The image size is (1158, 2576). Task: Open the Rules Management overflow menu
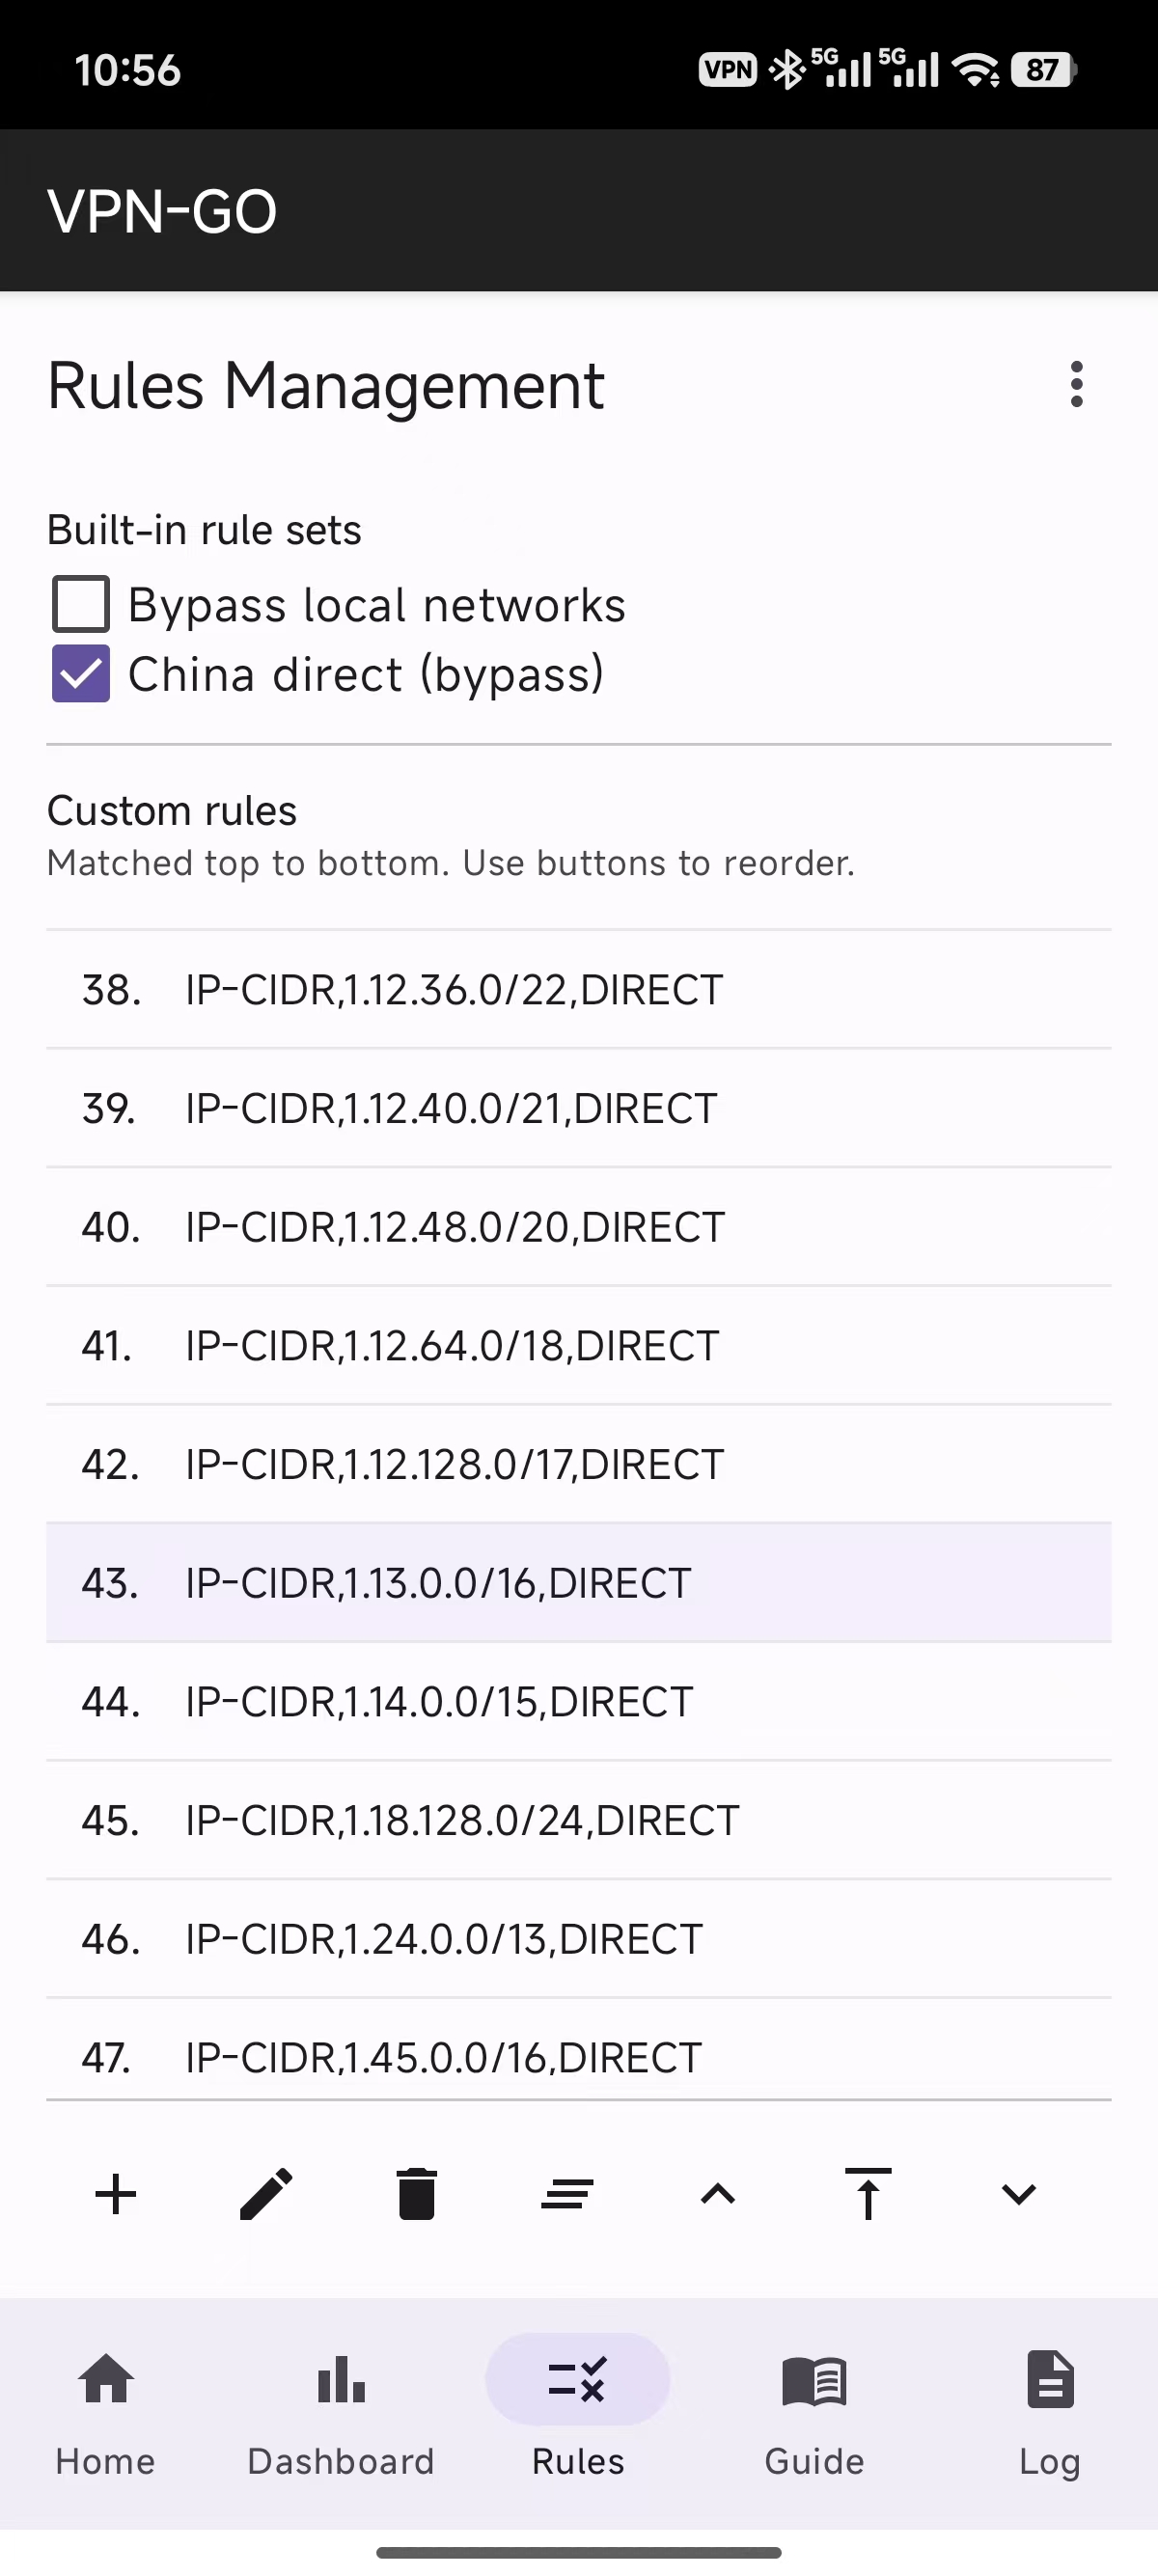coord(1076,385)
